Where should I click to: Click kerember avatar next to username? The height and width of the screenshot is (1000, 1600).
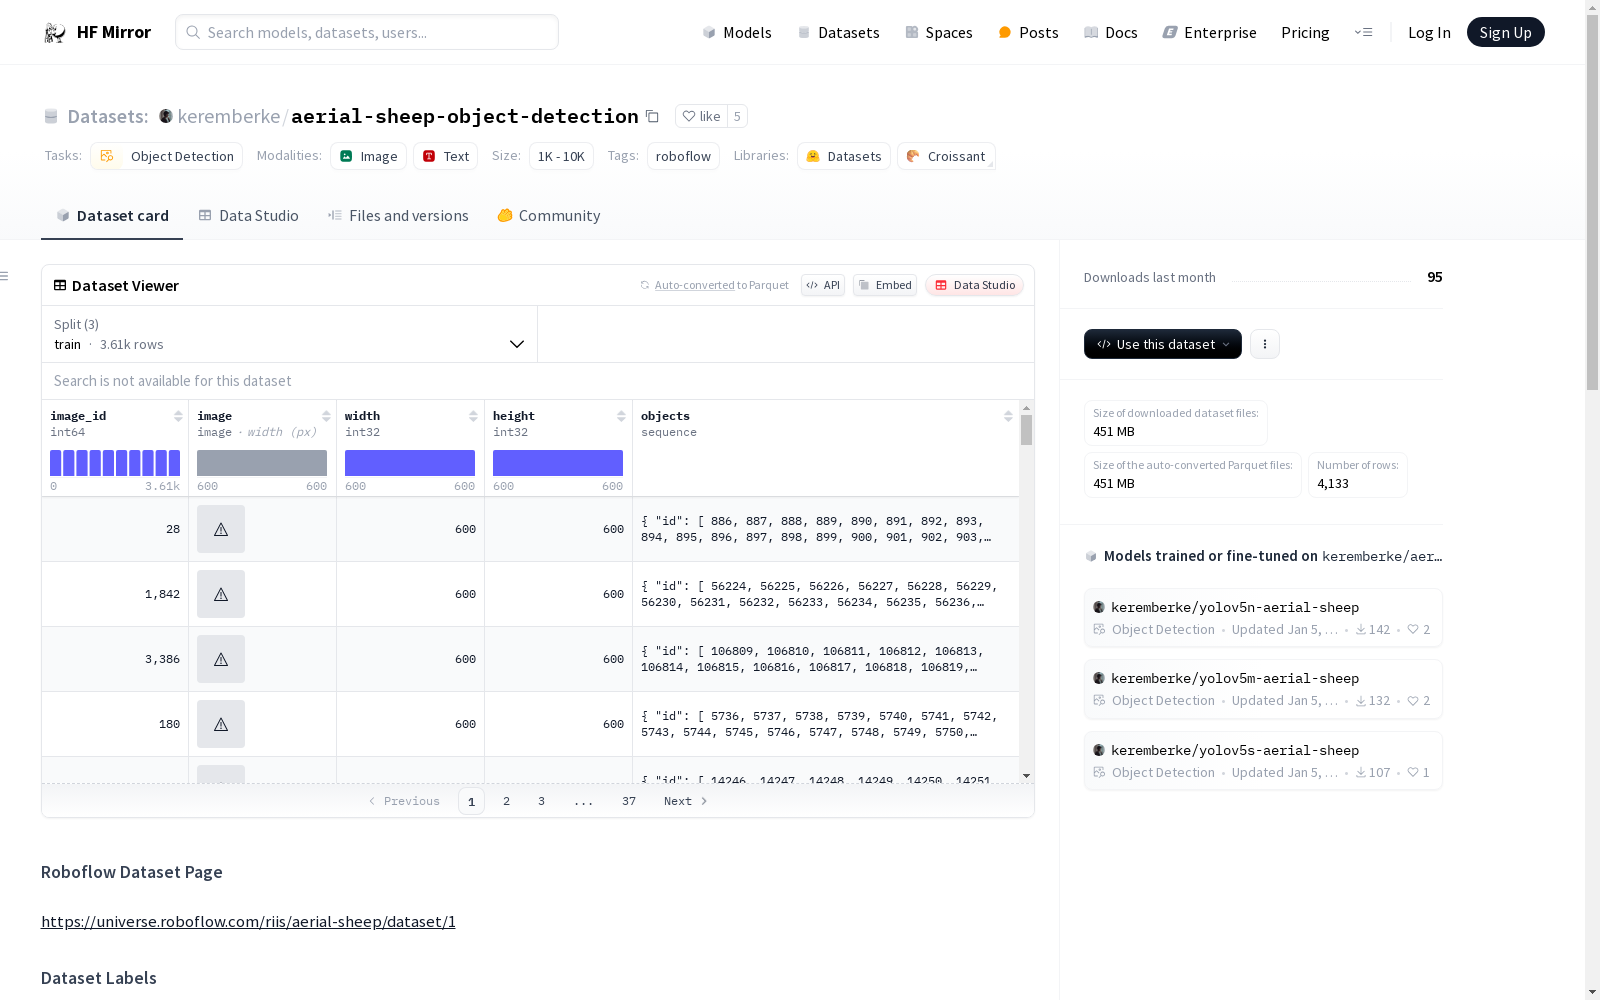[166, 116]
